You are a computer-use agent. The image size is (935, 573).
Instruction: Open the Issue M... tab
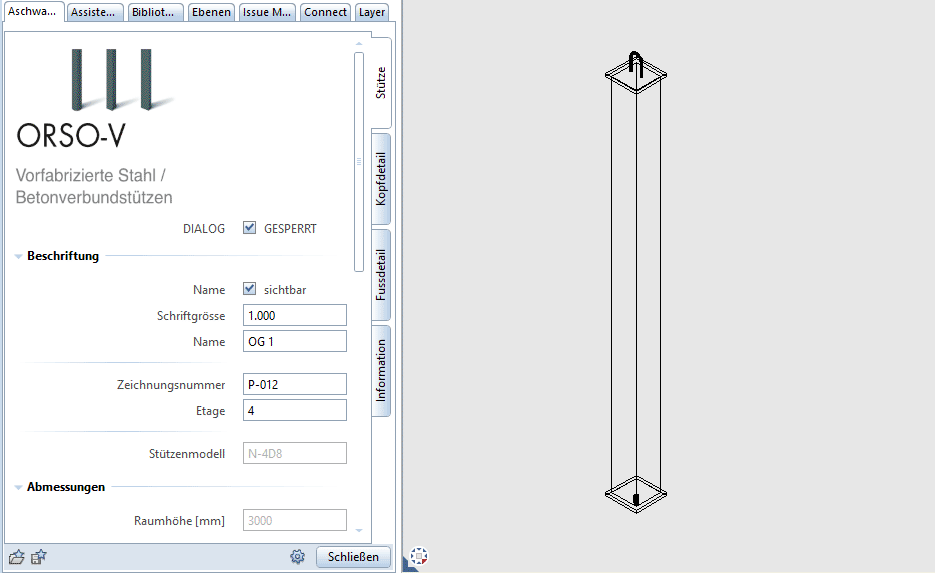click(x=267, y=12)
